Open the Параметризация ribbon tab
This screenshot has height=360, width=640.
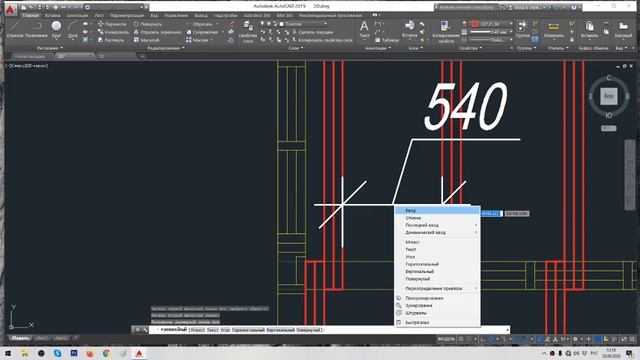coord(127,16)
